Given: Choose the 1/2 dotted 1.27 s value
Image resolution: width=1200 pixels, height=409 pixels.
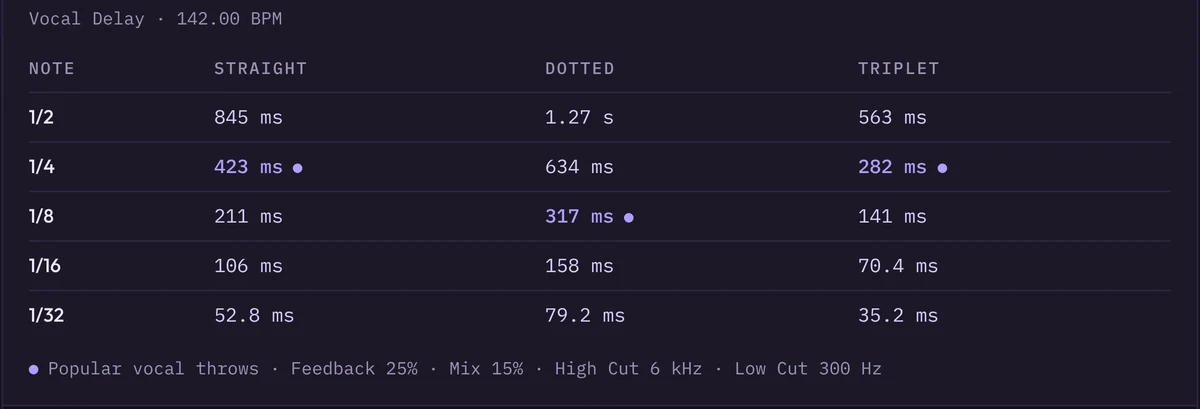Looking at the screenshot, I should (579, 118).
